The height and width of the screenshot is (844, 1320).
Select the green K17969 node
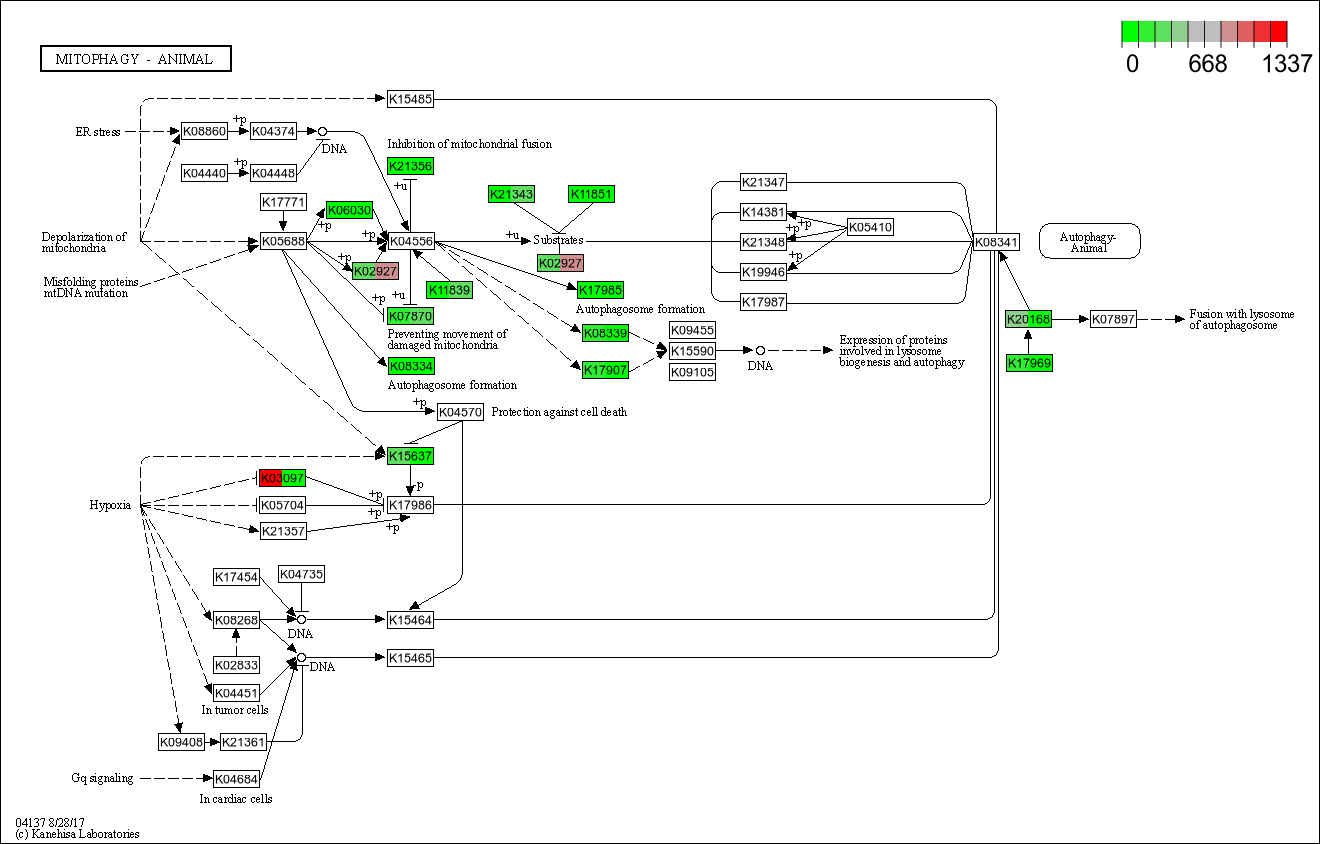click(1028, 363)
